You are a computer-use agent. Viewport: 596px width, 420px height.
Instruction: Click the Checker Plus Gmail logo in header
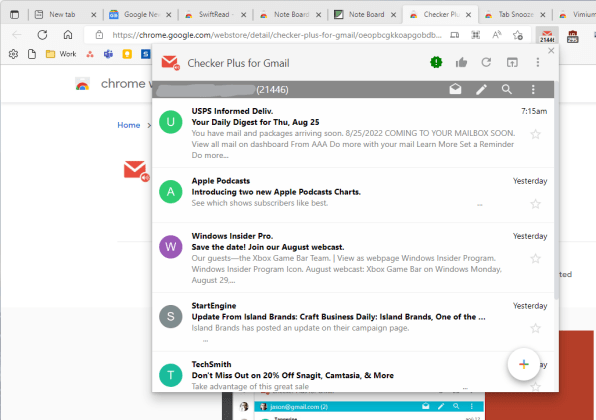coord(170,63)
